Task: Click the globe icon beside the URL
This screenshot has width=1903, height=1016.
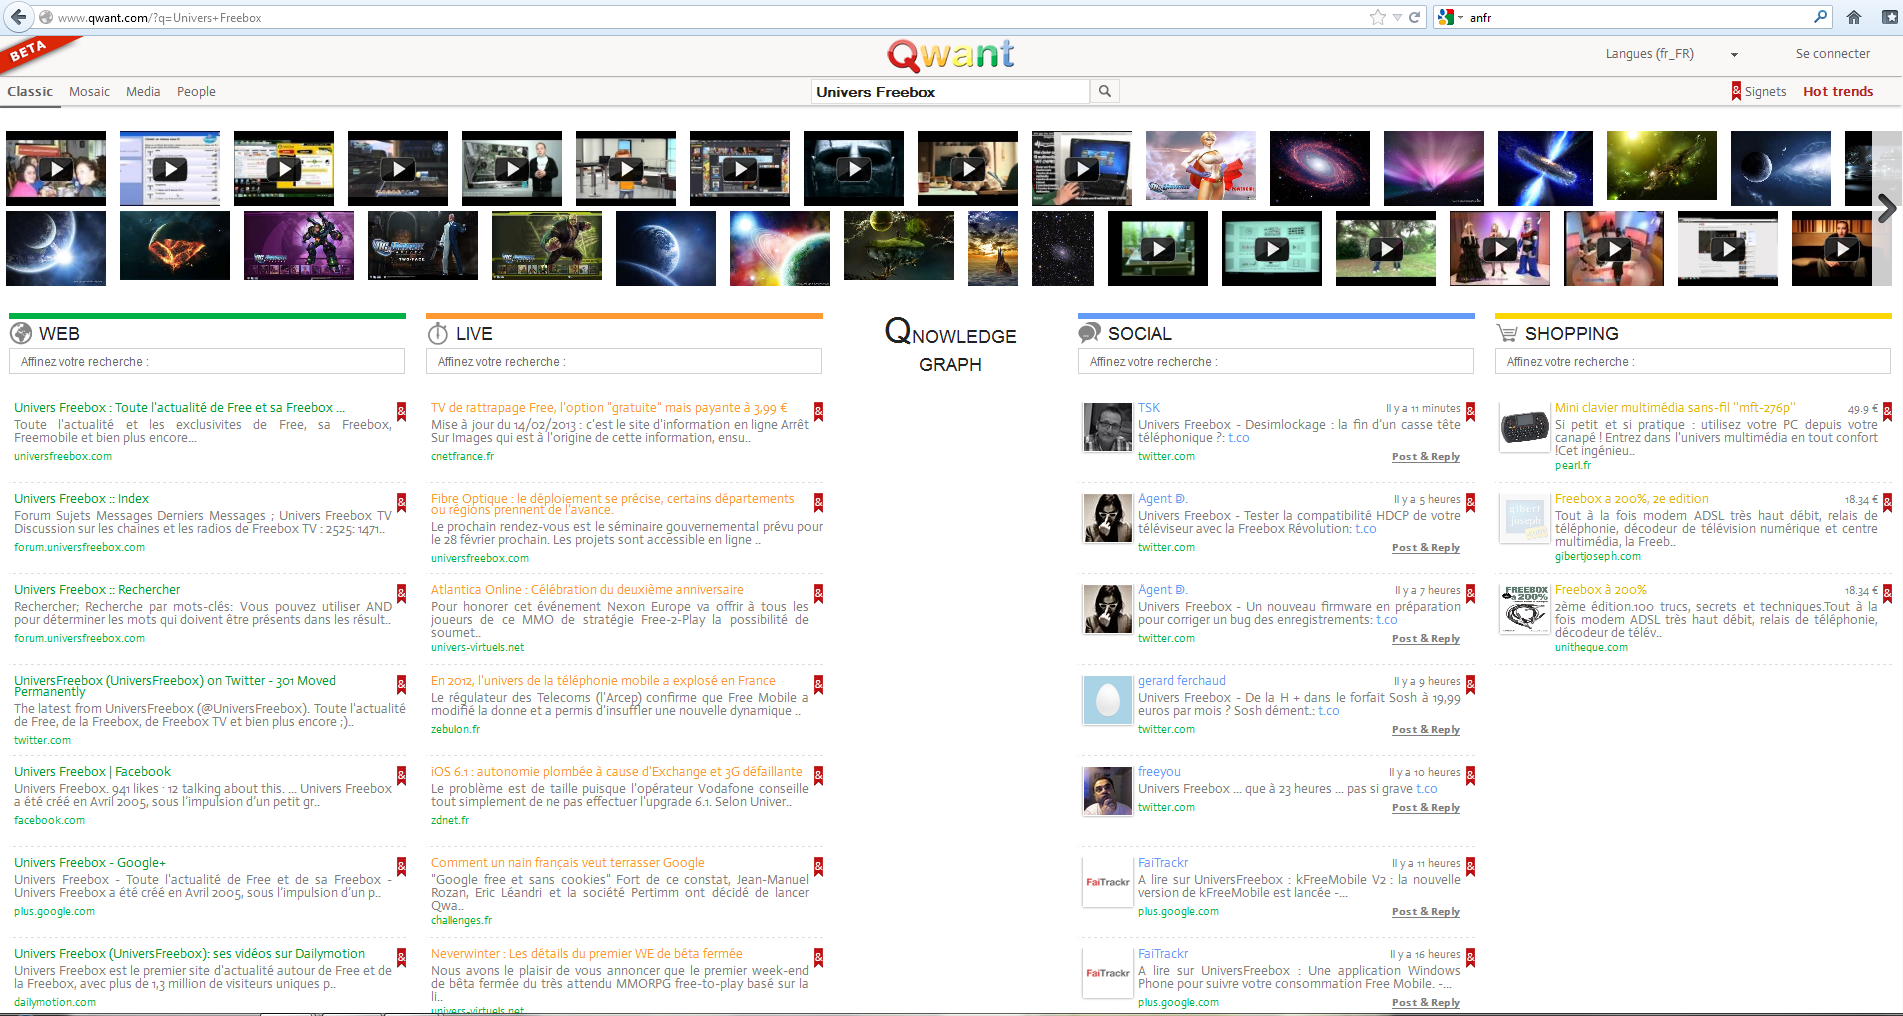Action: tap(46, 17)
